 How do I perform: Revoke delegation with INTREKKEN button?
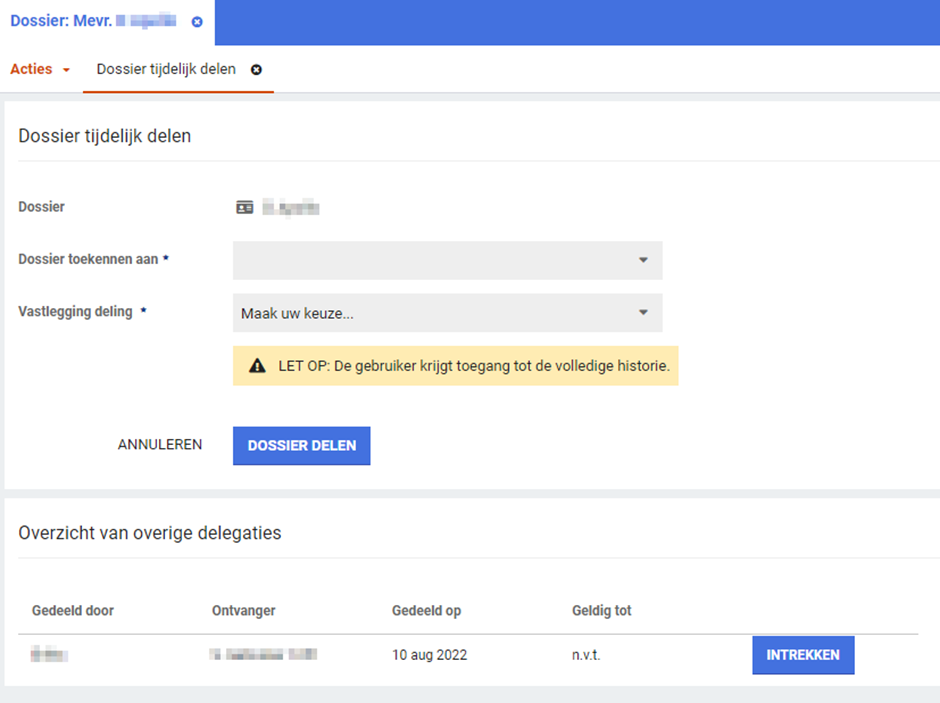[x=803, y=655]
